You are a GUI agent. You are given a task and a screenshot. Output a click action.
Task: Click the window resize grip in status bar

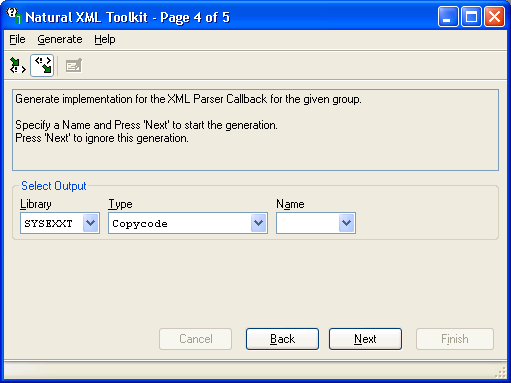(x=501, y=373)
